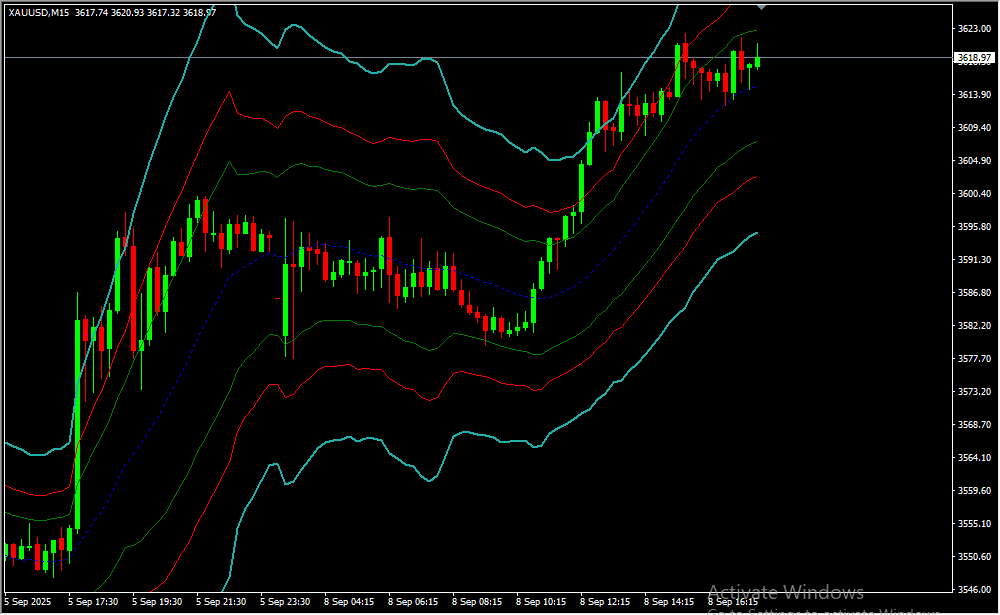
Task: Select the 5 Sep 21:30 time label
Action: 221,602
